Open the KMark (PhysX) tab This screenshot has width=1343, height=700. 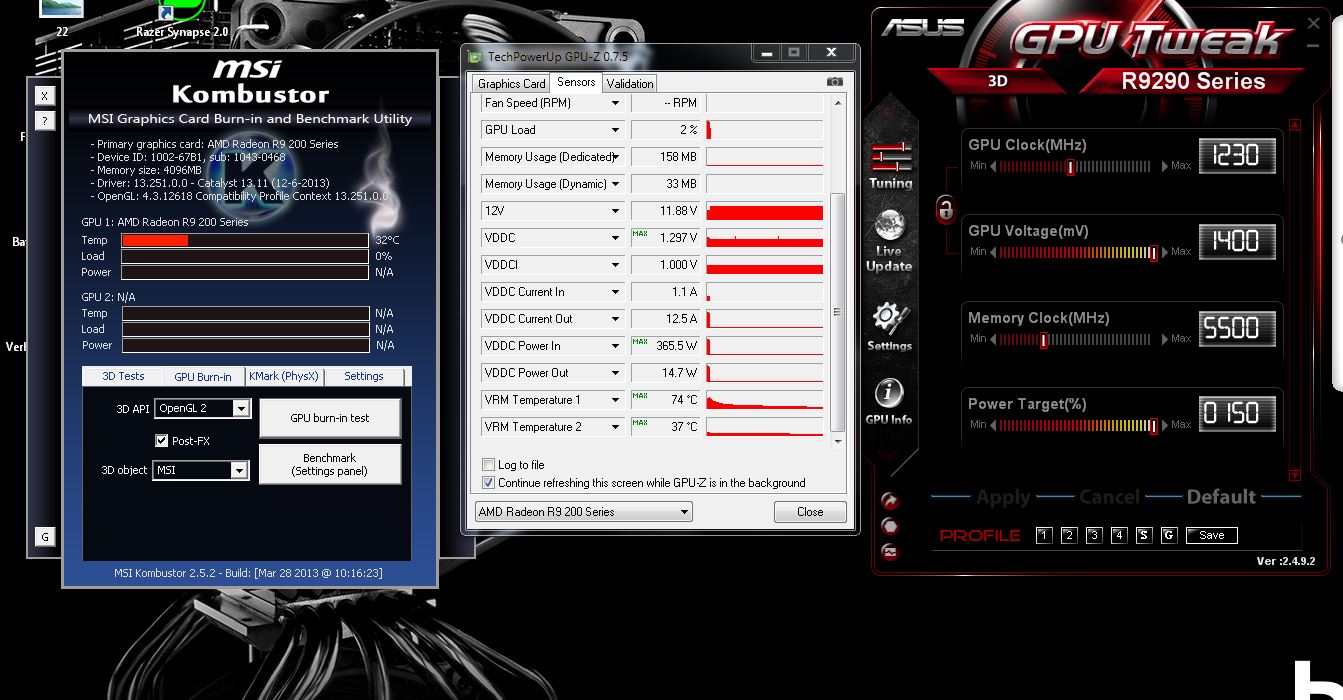tap(283, 376)
